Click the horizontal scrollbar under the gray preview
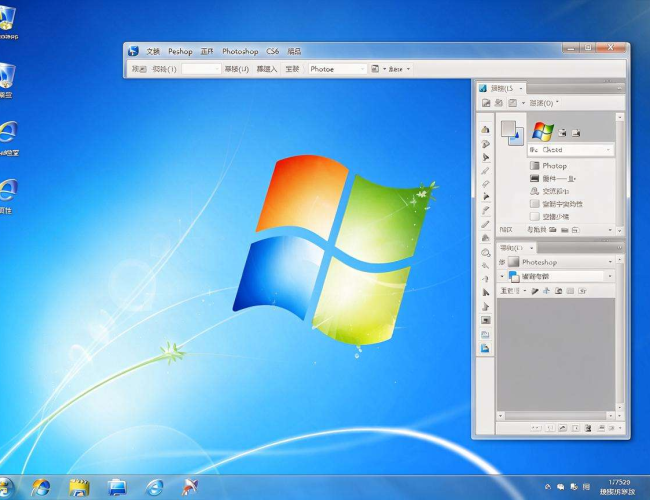Screen dimensions: 650x500 point(555,415)
